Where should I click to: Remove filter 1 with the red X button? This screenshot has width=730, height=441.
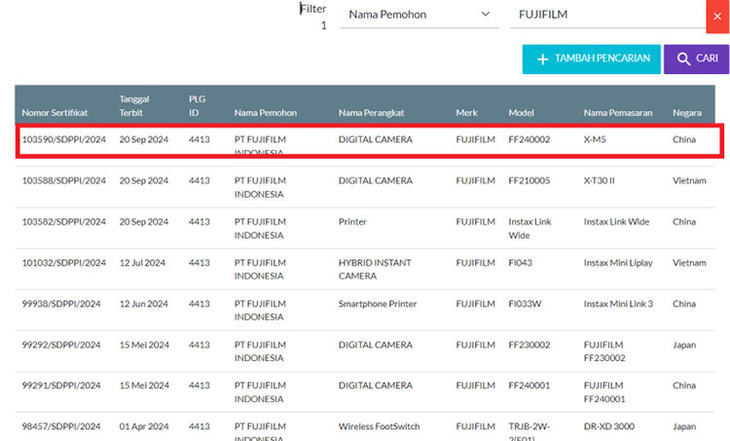point(717,16)
